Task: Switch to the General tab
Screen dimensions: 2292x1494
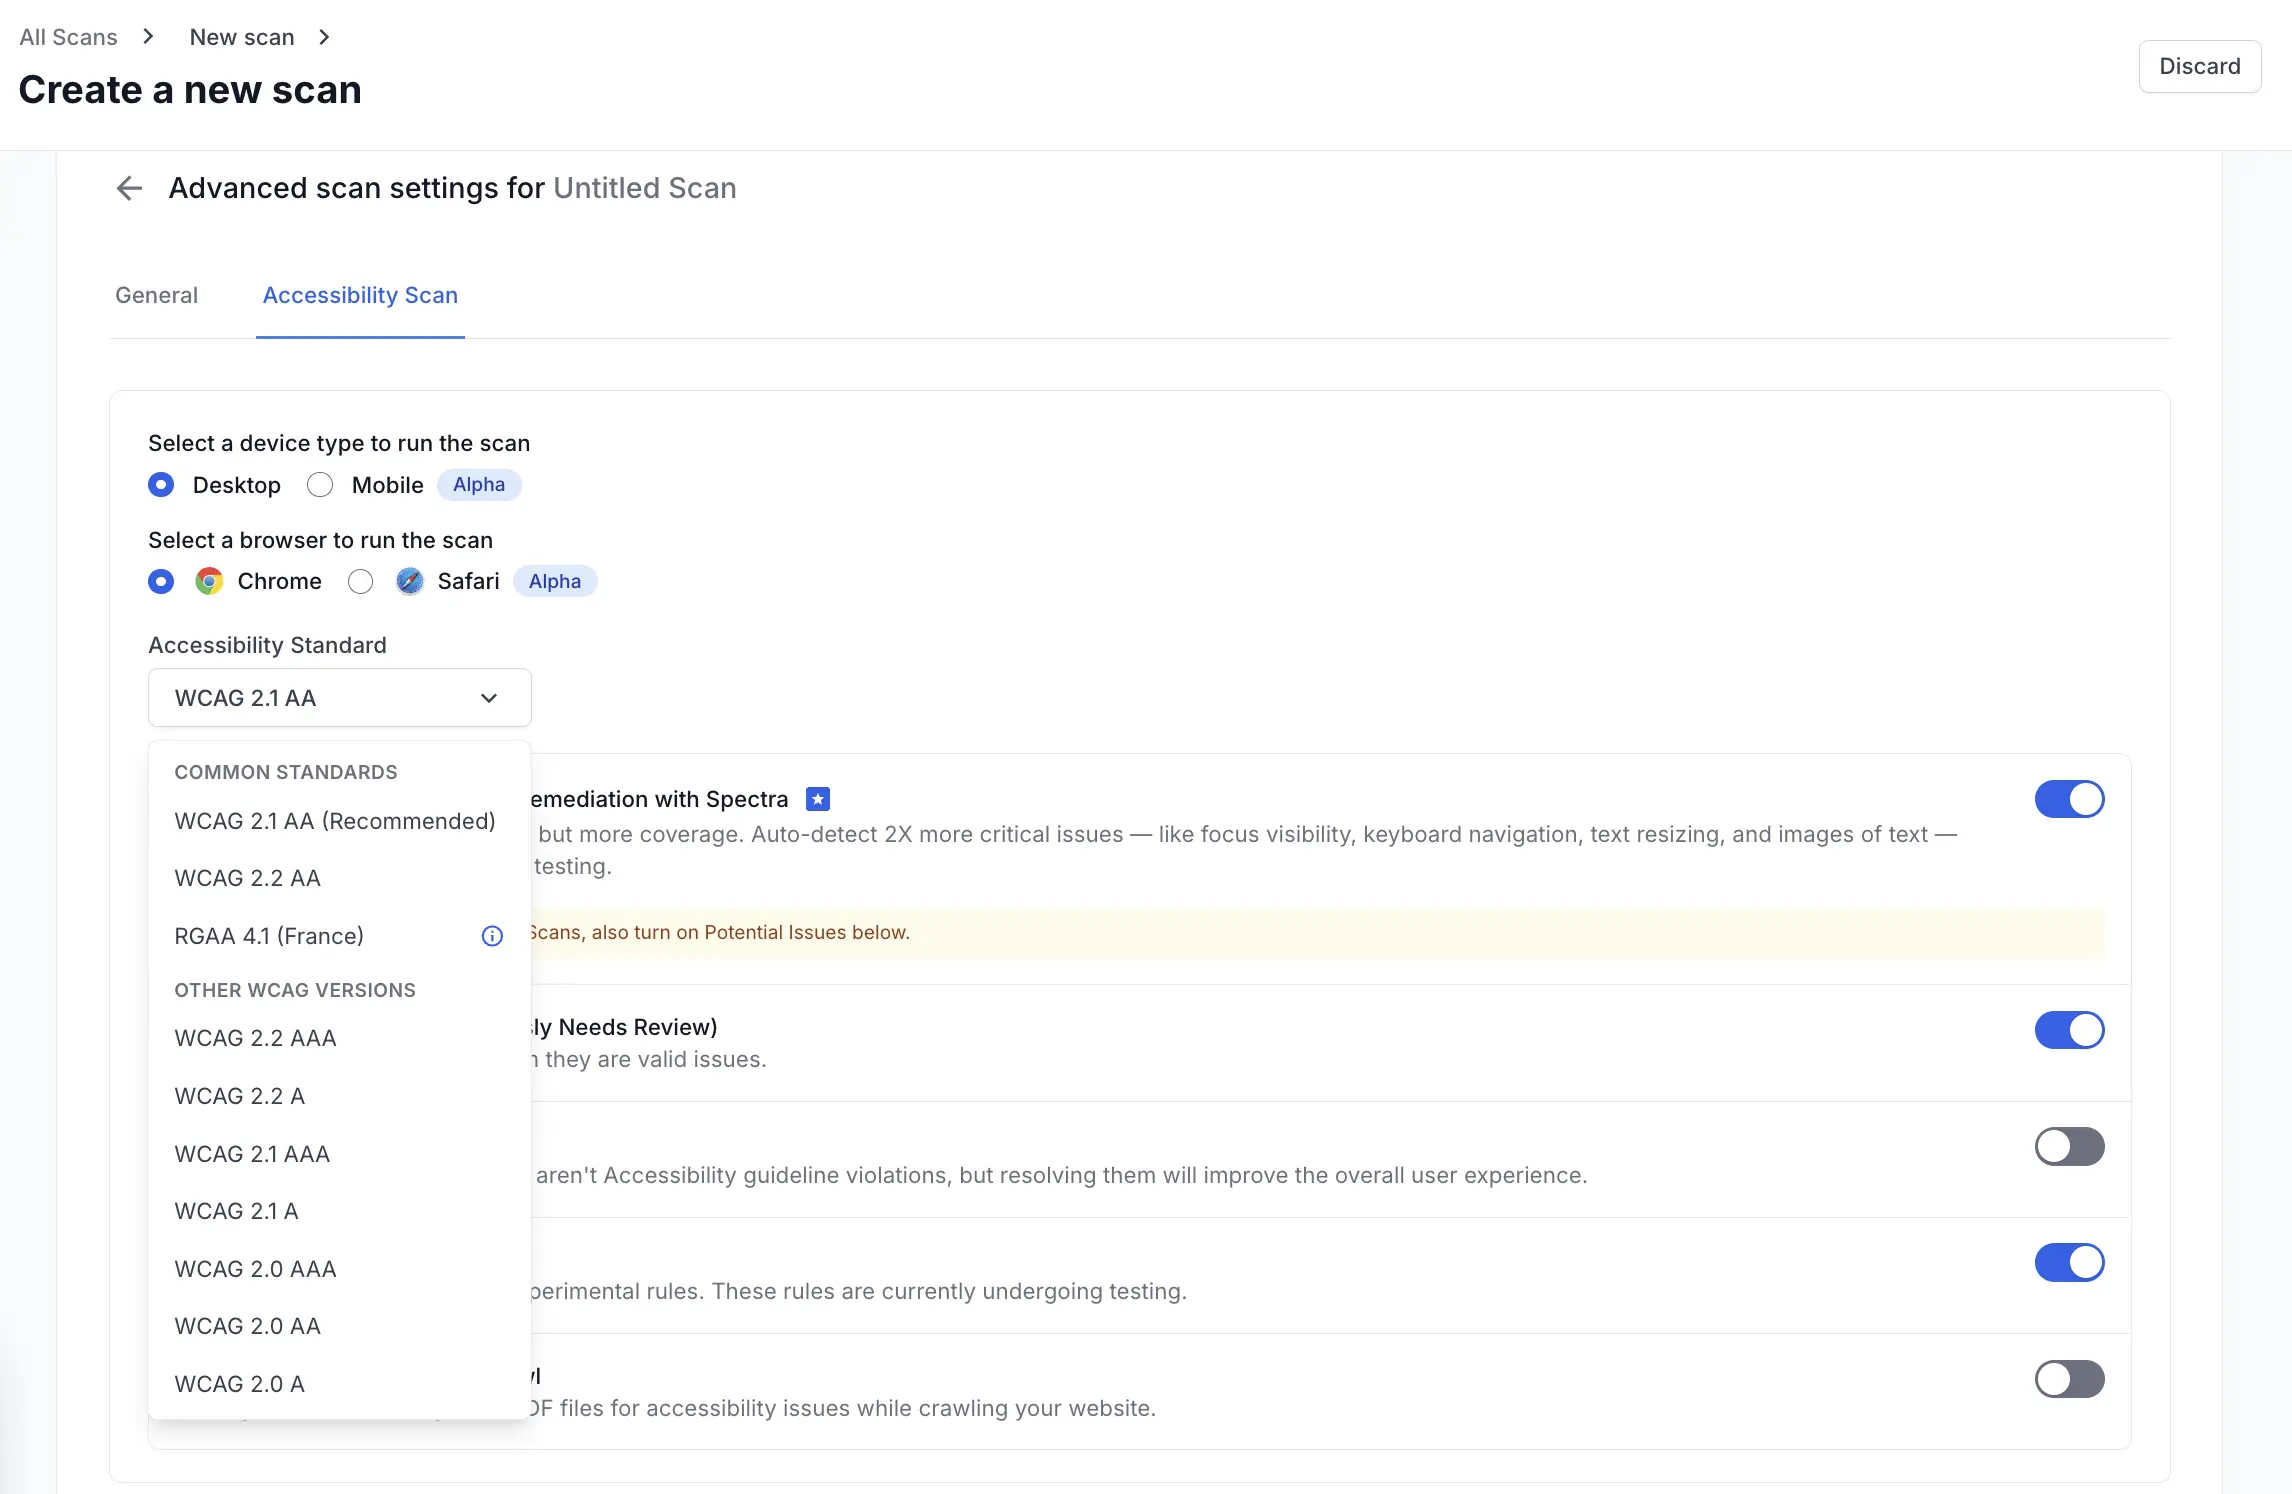Action: tap(157, 295)
